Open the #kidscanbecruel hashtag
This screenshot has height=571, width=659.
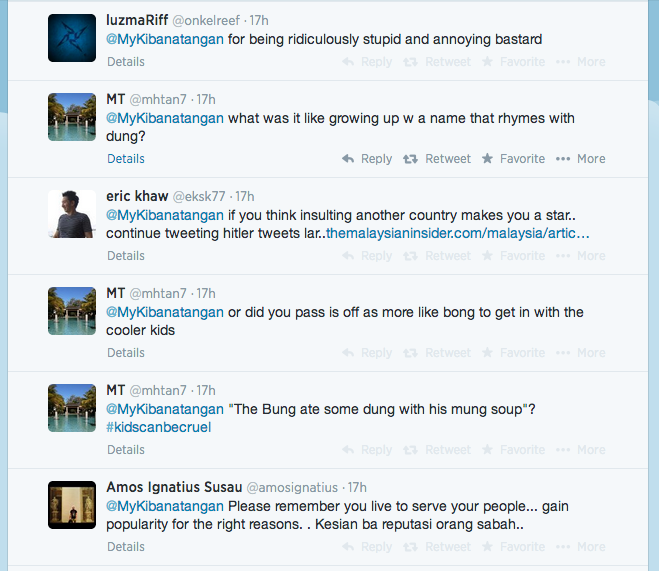coord(159,427)
